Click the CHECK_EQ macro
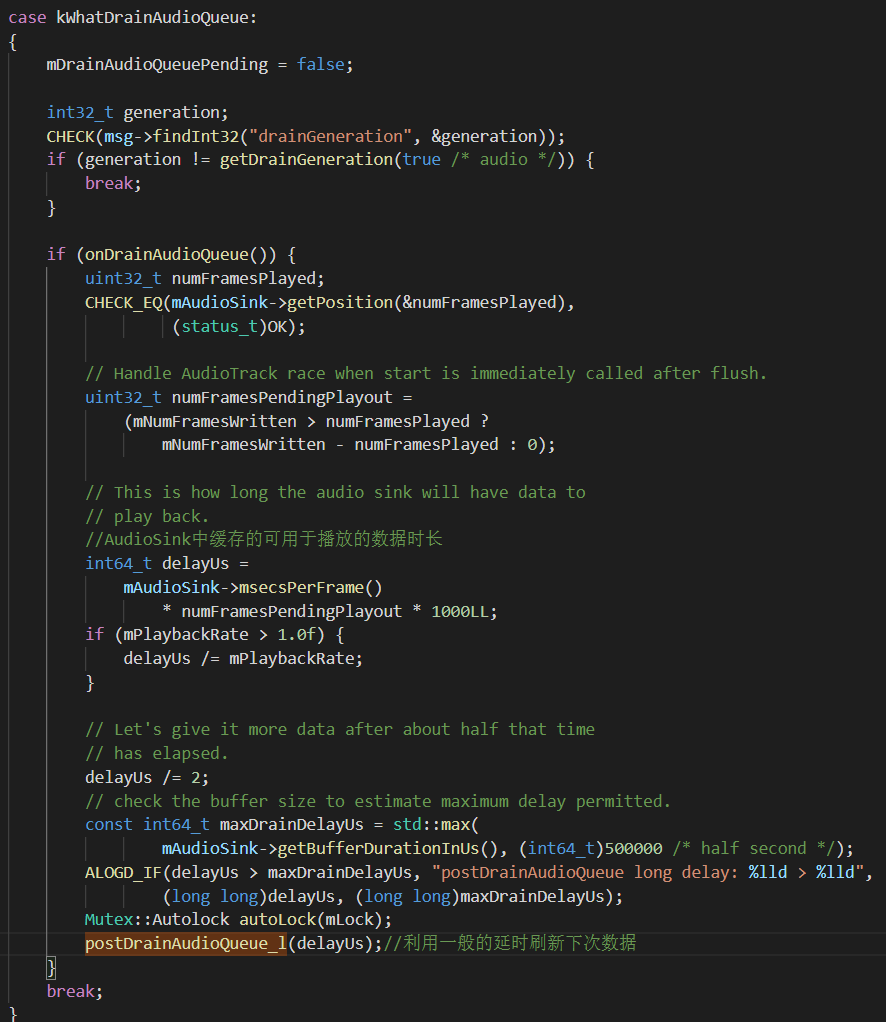 123,302
